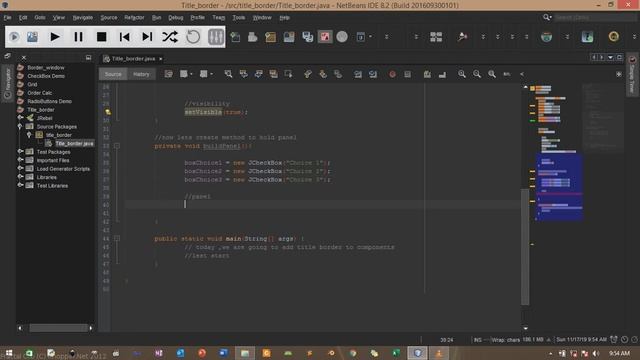Select the Order Calc project

pos(40,93)
